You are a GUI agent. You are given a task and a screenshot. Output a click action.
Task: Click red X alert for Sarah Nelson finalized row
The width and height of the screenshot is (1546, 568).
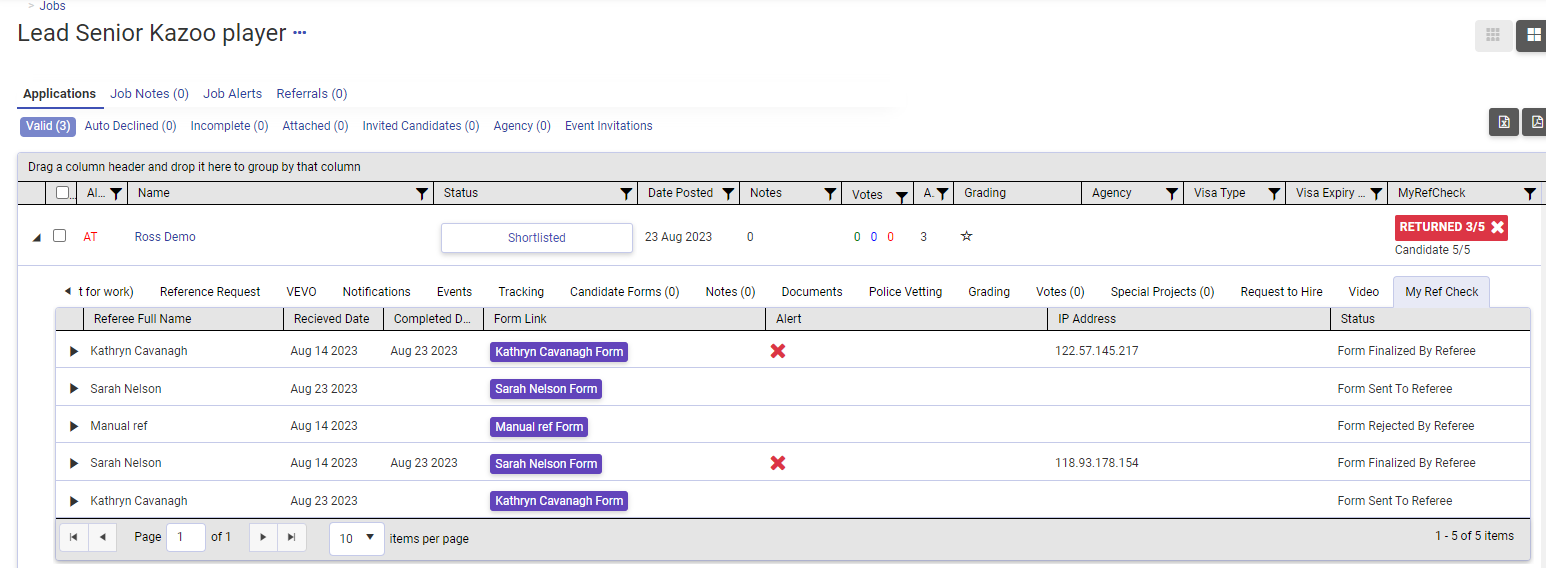click(x=778, y=463)
